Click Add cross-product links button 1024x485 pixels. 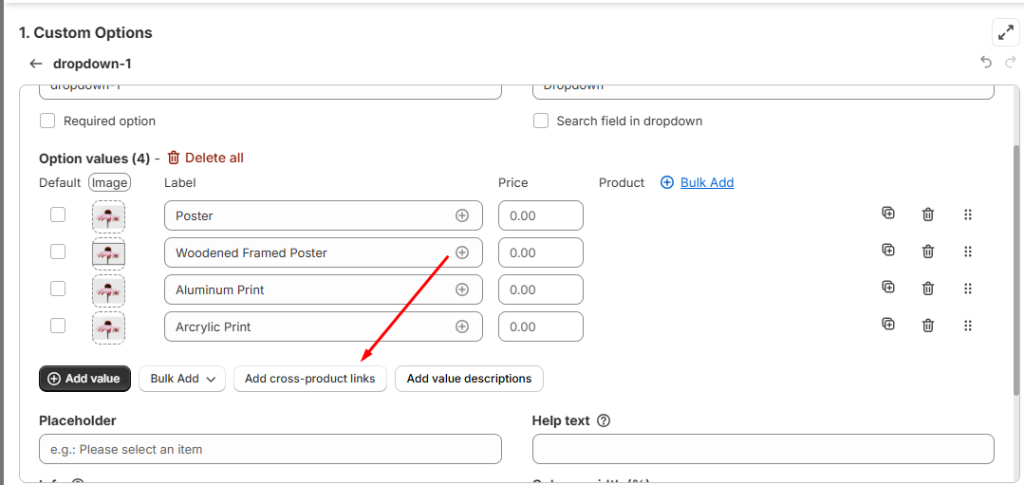[x=310, y=379]
